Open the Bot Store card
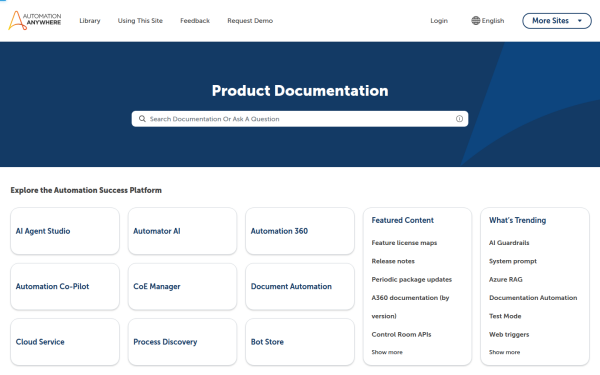 coord(300,342)
